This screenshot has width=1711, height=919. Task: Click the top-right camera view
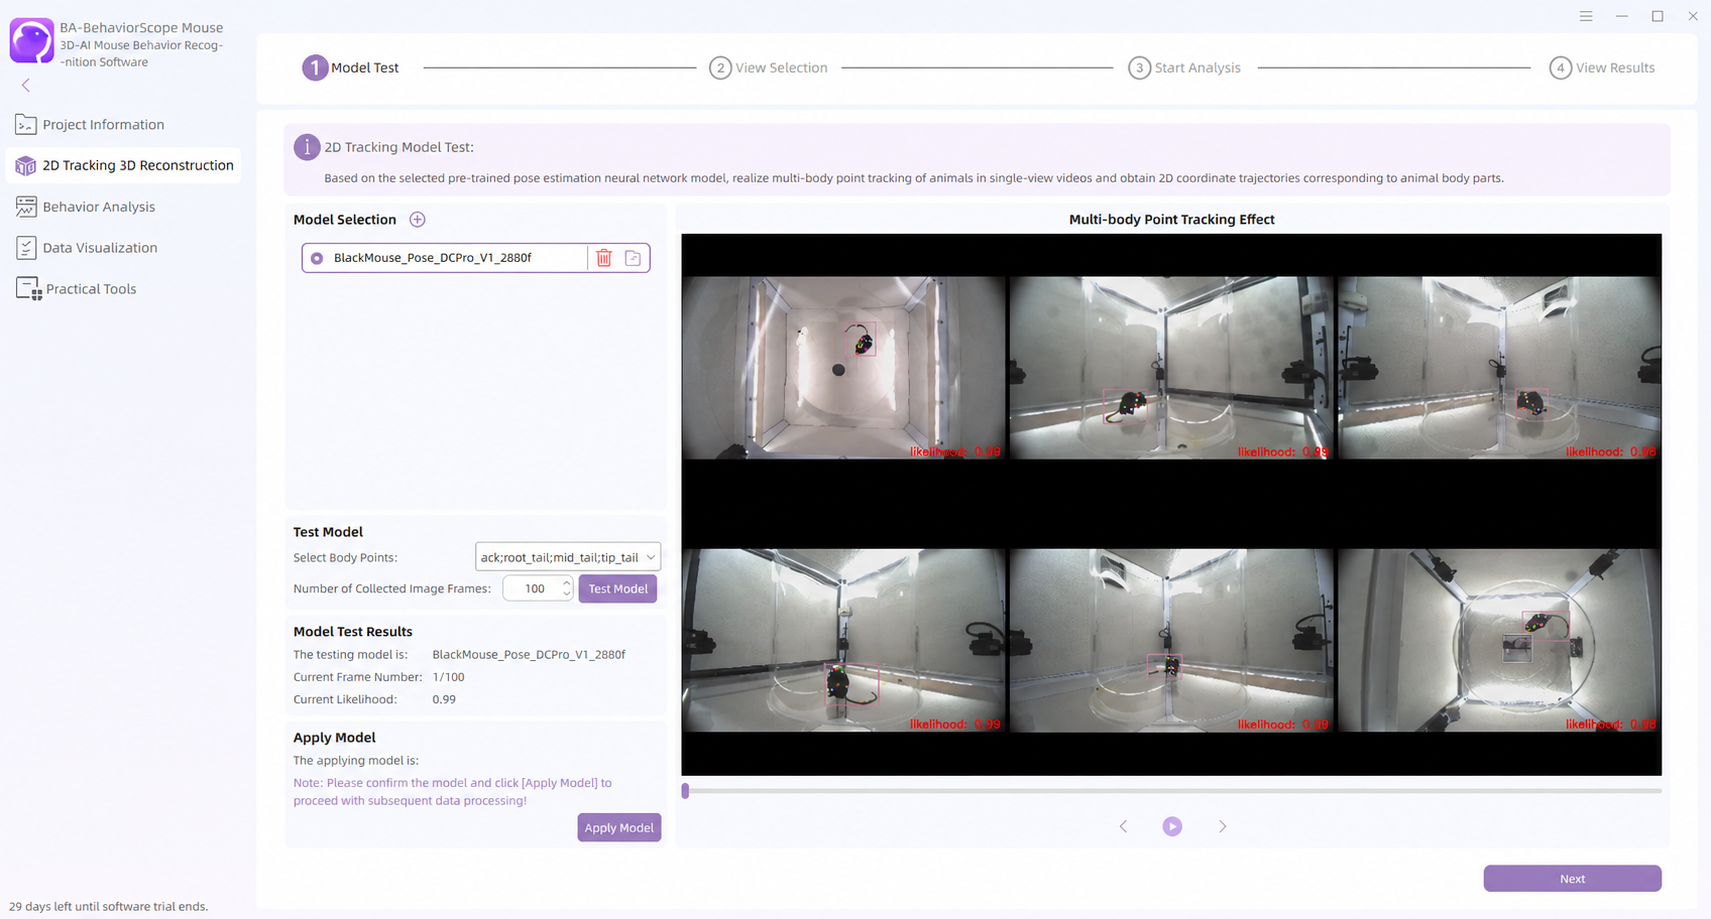[1499, 368]
